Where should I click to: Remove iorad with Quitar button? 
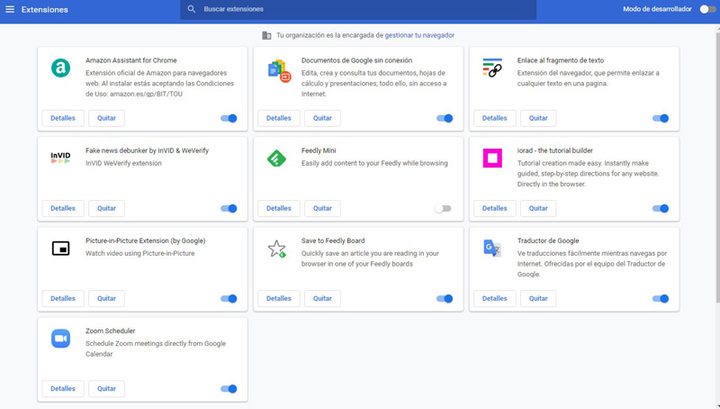[538, 208]
